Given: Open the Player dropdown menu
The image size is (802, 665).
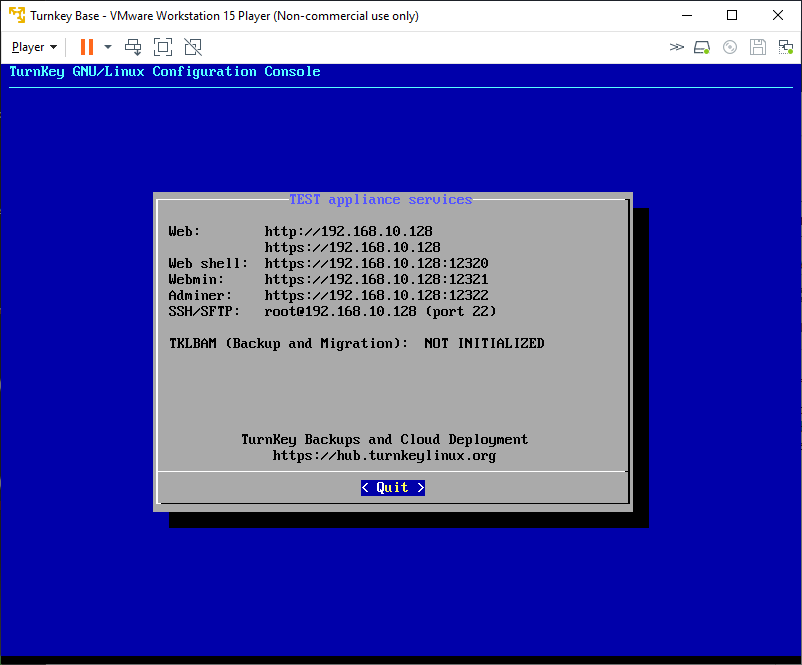Looking at the screenshot, I should (x=34, y=47).
